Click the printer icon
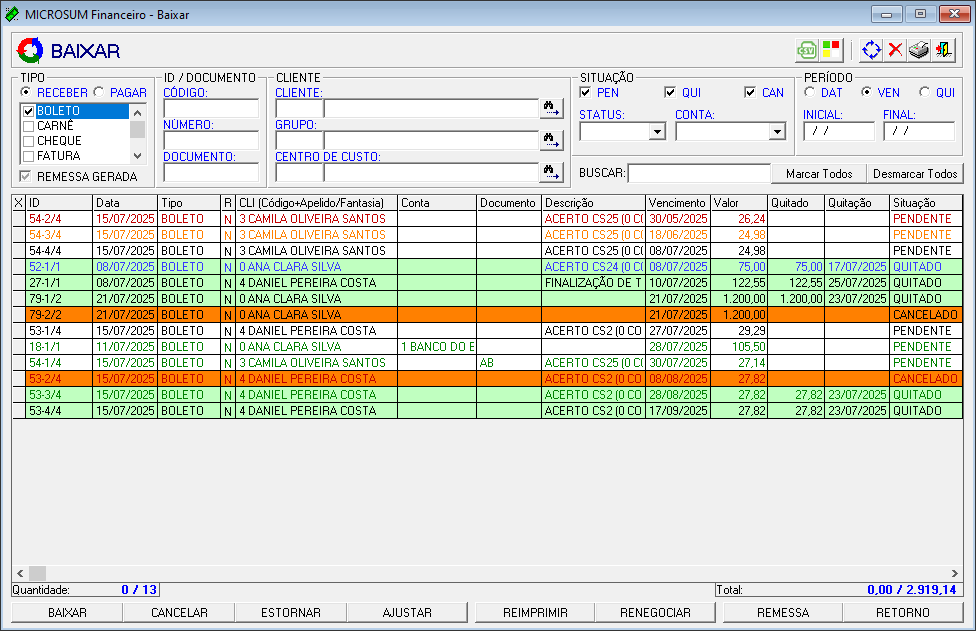Viewport: 976px width, 631px height. tap(919, 50)
